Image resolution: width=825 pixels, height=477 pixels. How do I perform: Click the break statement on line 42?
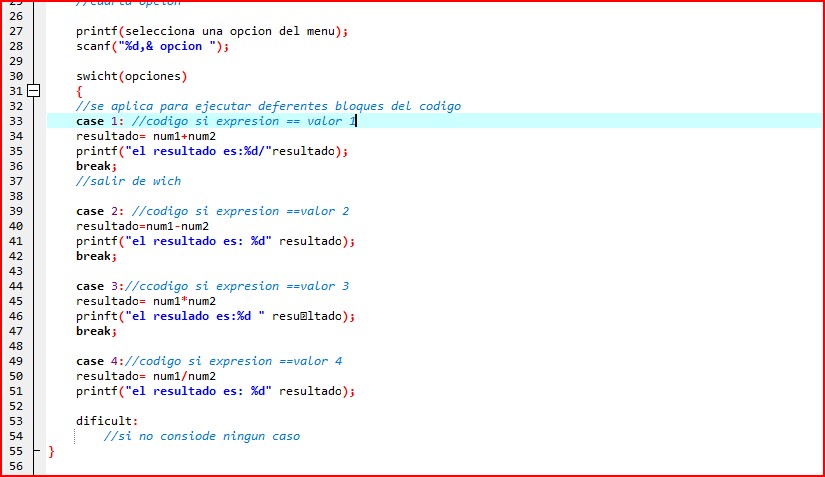tap(96, 256)
